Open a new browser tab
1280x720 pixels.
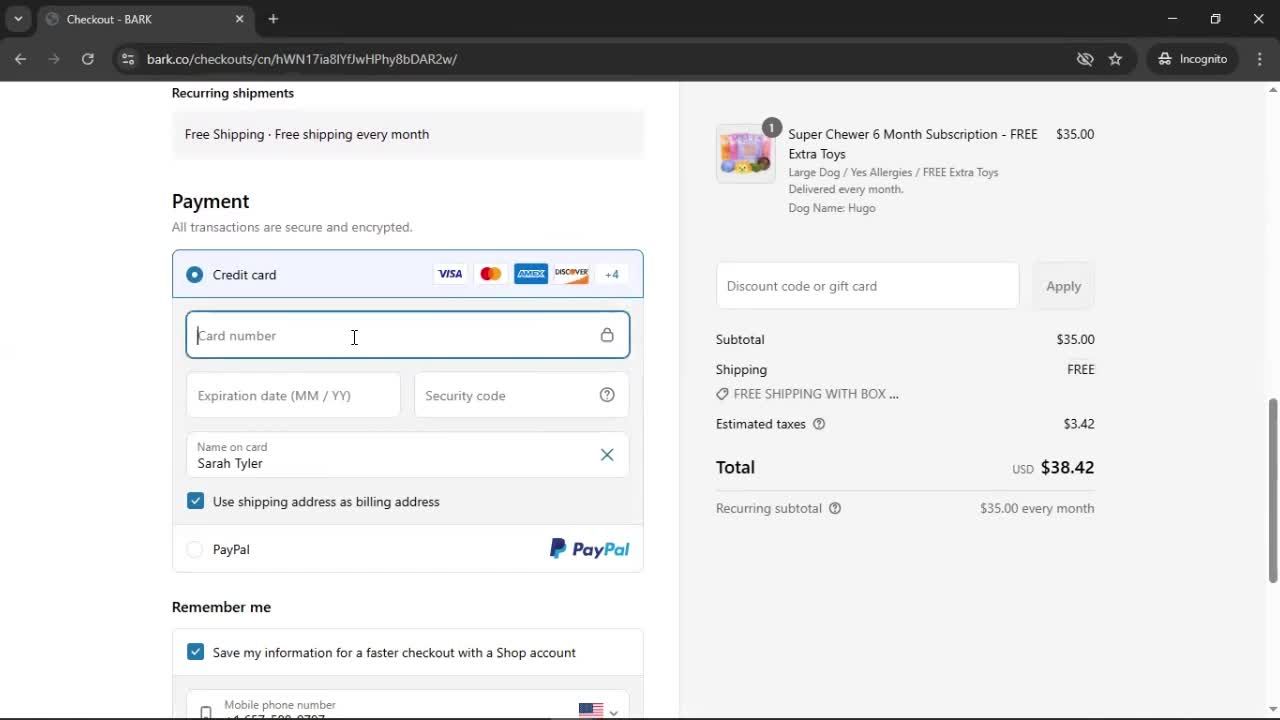pos(273,19)
